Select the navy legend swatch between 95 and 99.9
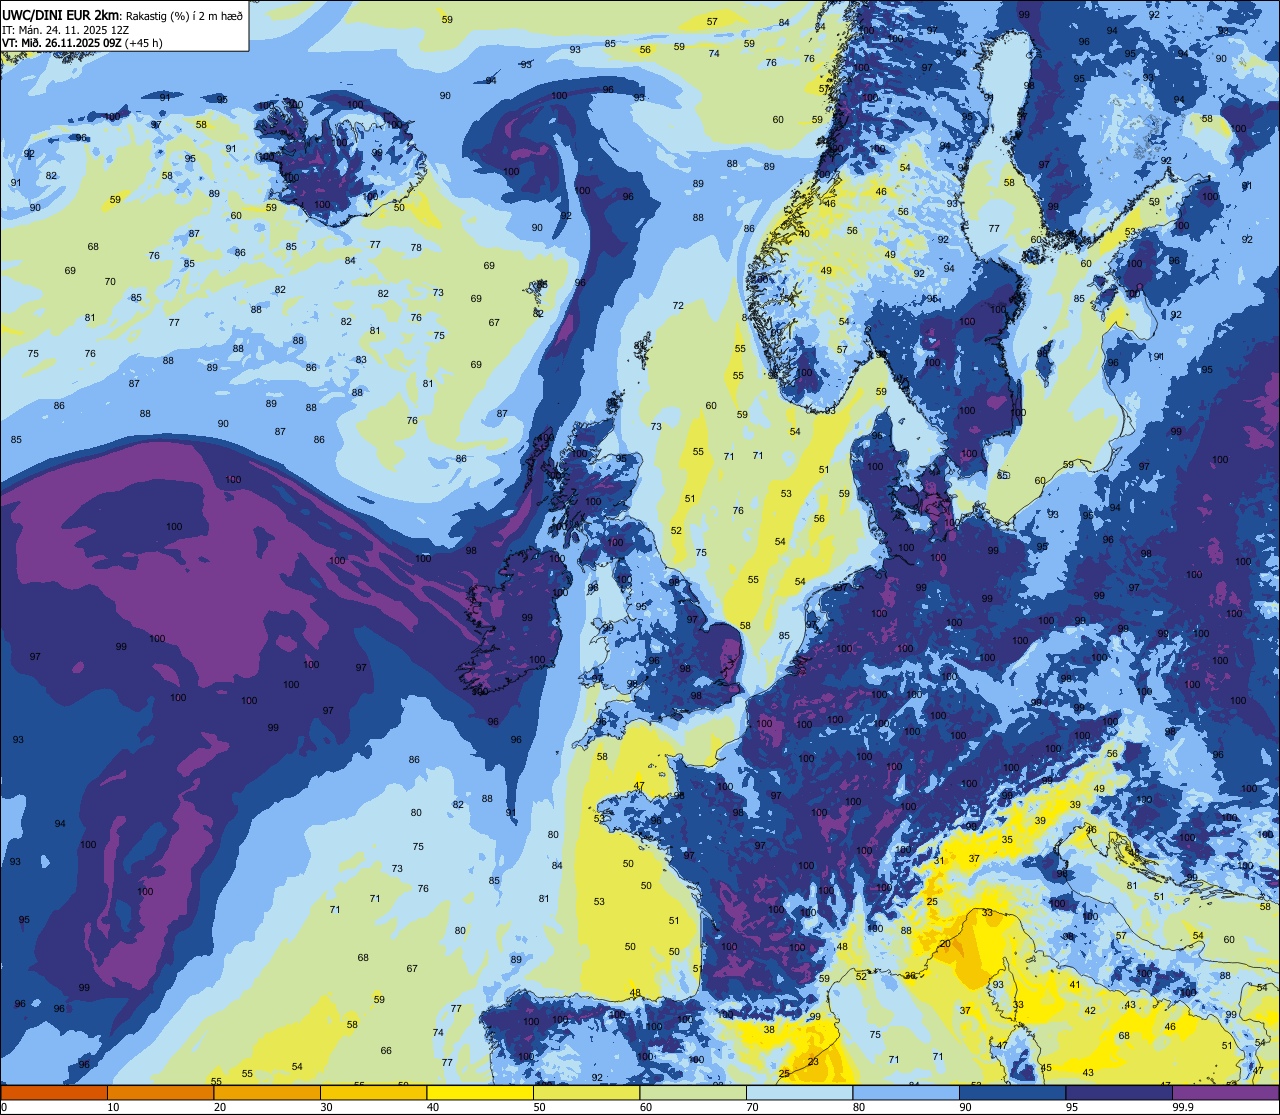 click(1119, 1092)
